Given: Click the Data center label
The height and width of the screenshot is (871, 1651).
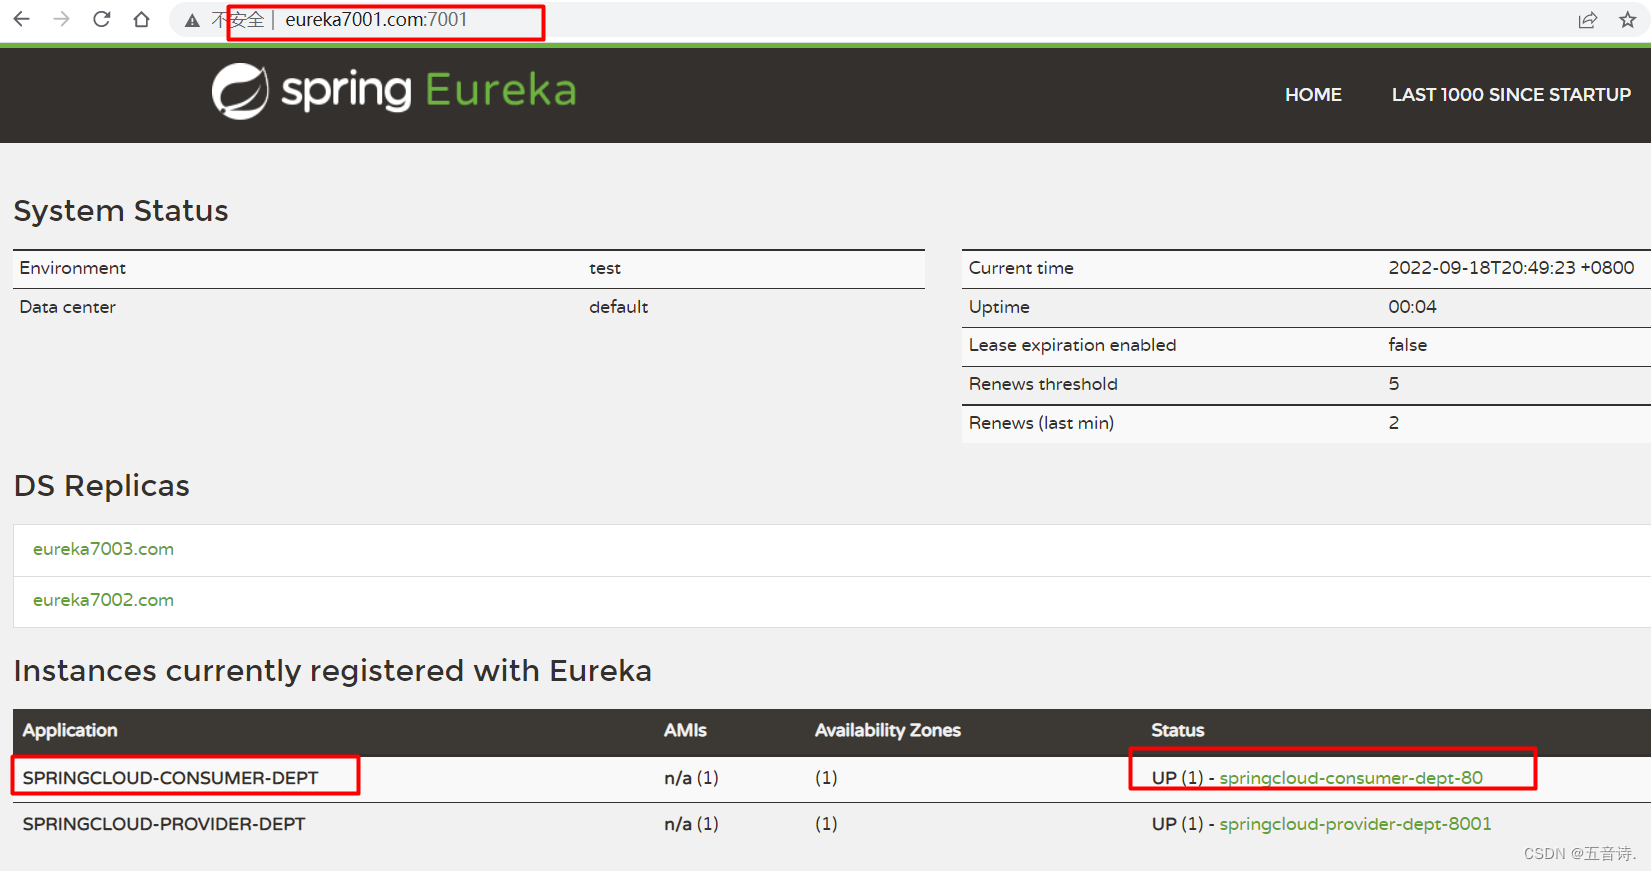Looking at the screenshot, I should tap(67, 307).
